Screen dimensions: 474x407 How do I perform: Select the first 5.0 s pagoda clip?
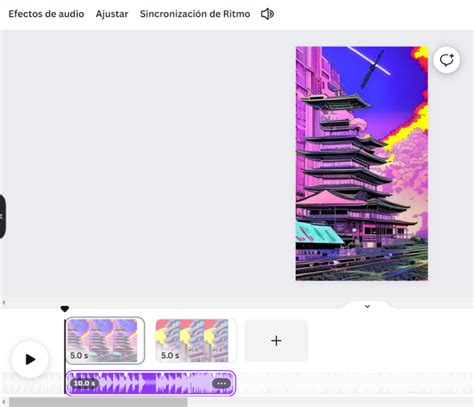pyautogui.click(x=105, y=340)
